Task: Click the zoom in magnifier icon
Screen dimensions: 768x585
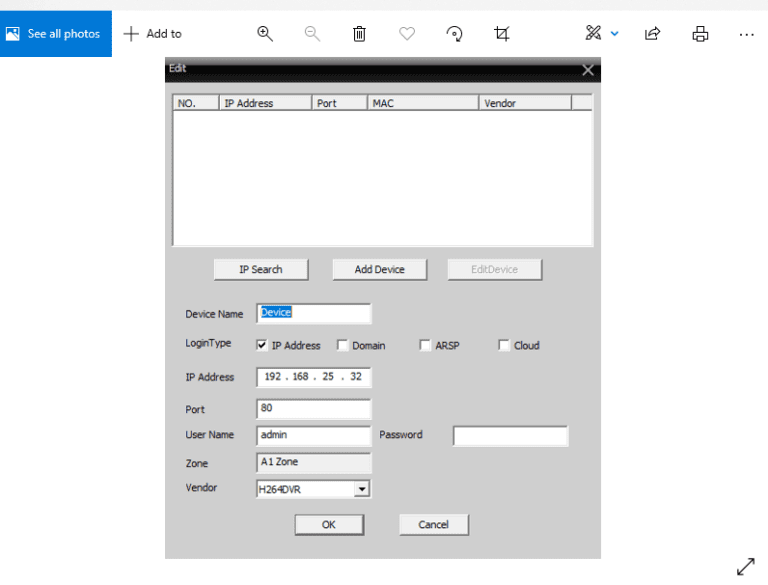Action: click(x=265, y=34)
